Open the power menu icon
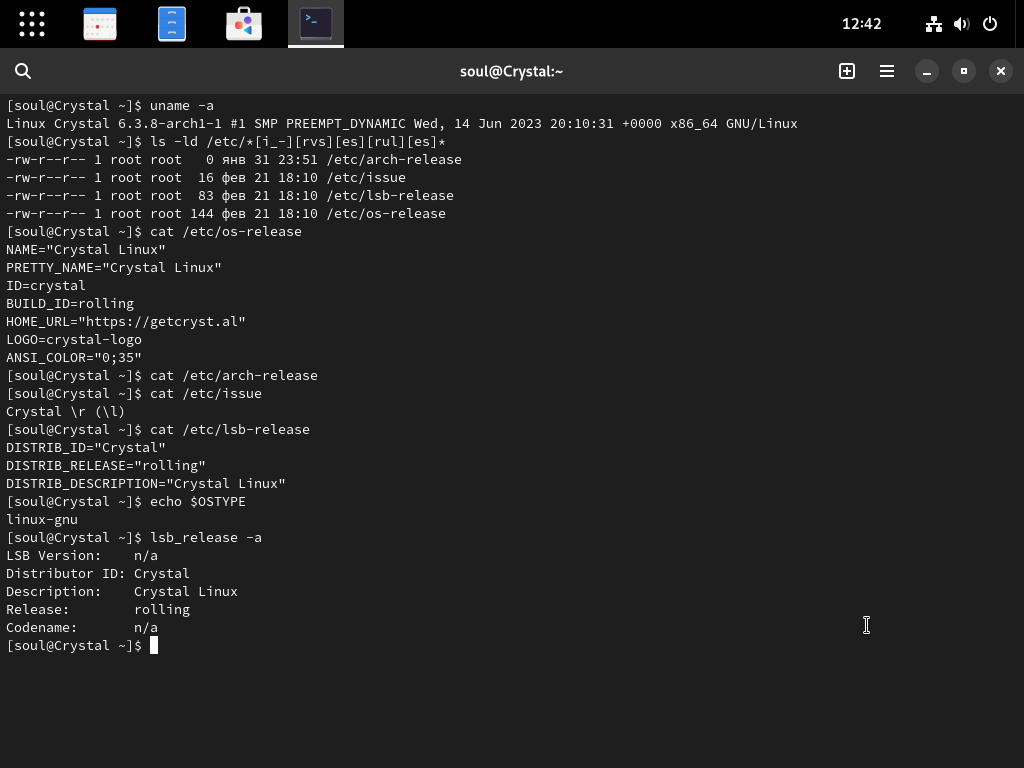This screenshot has width=1024, height=768. [x=990, y=24]
